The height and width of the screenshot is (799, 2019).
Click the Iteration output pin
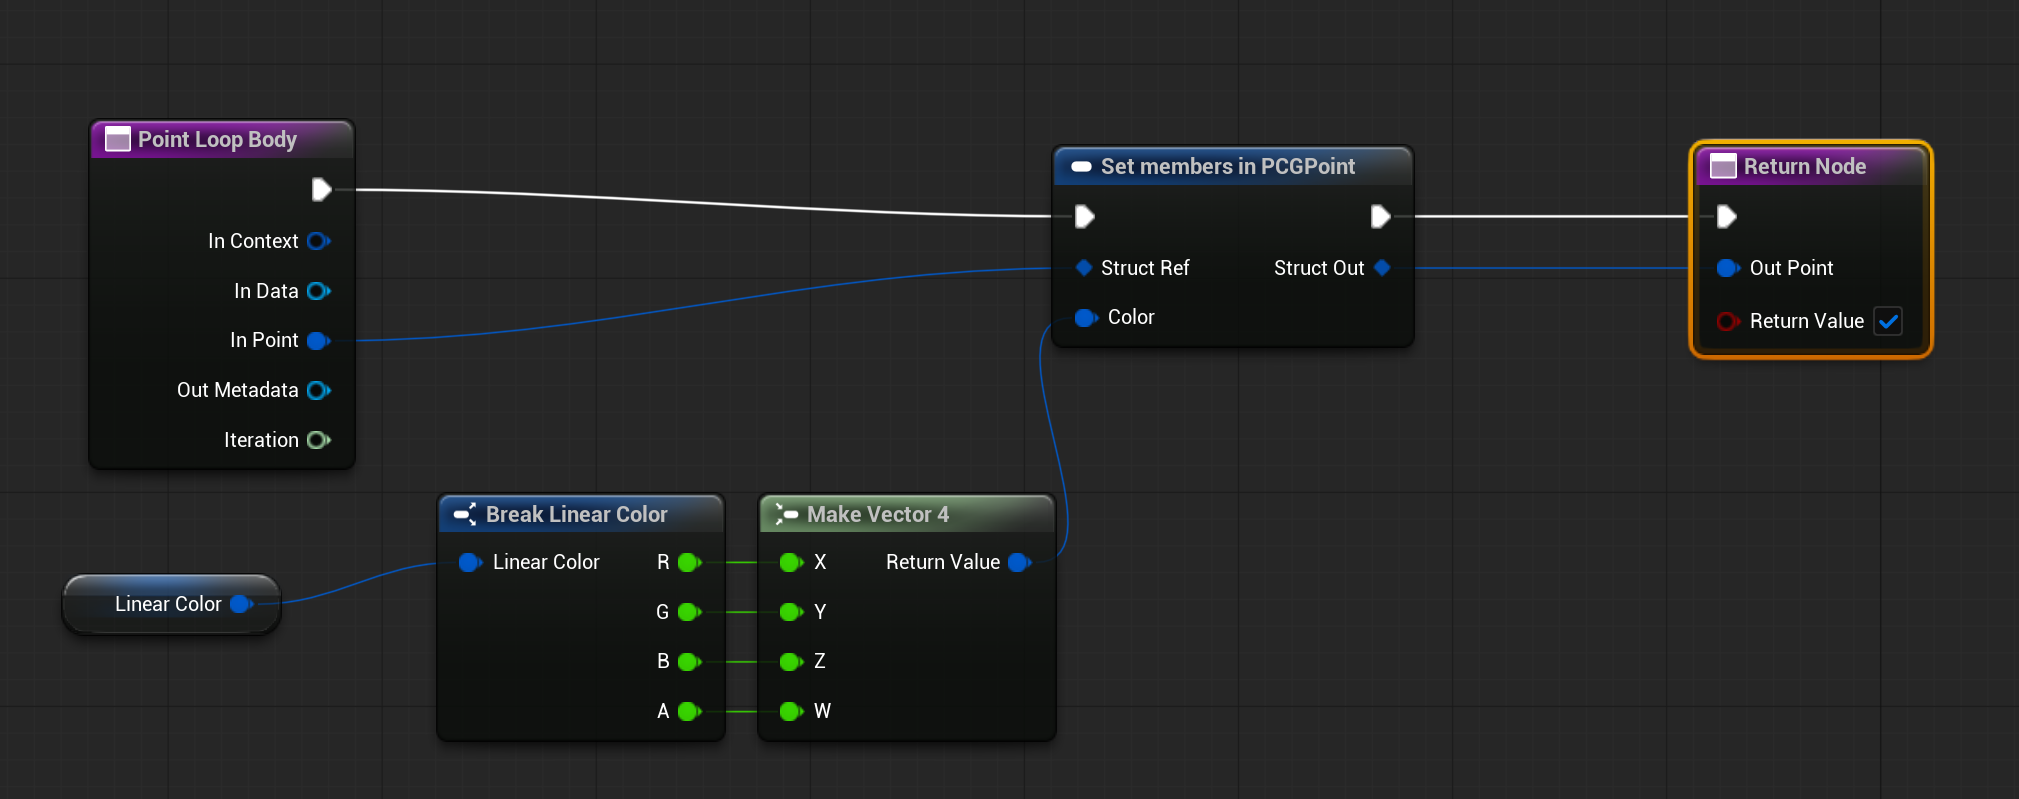click(x=318, y=440)
